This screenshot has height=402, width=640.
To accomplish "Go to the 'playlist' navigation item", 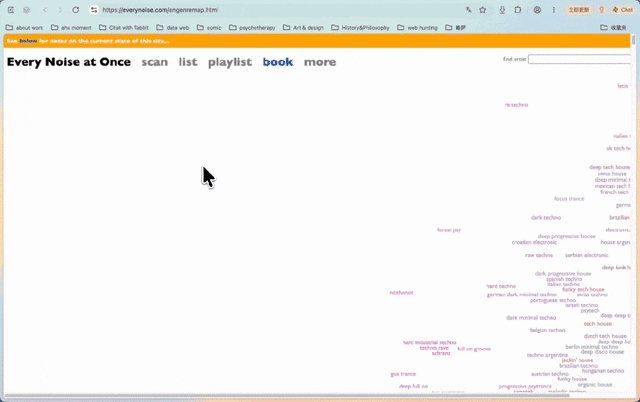I will pyautogui.click(x=230, y=62).
